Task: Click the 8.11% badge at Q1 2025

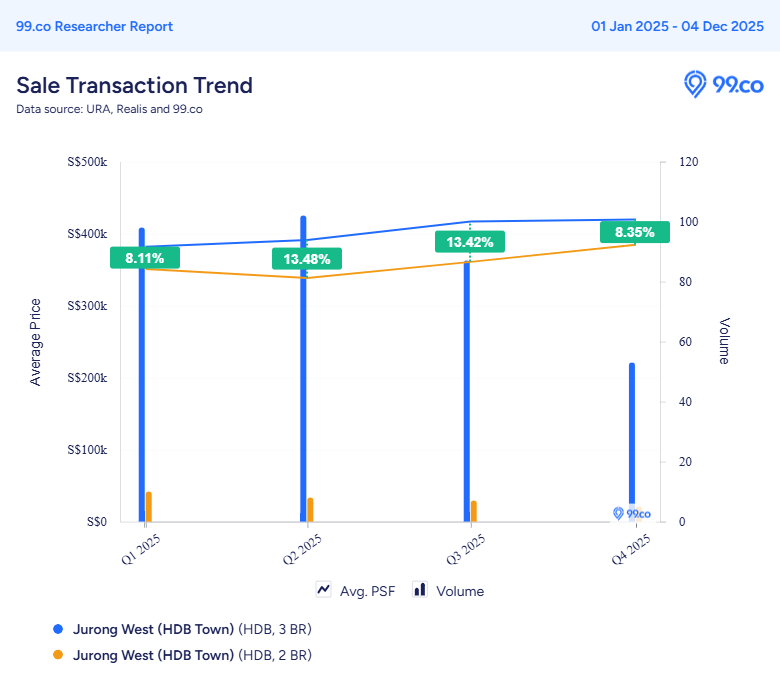Action: point(144,258)
